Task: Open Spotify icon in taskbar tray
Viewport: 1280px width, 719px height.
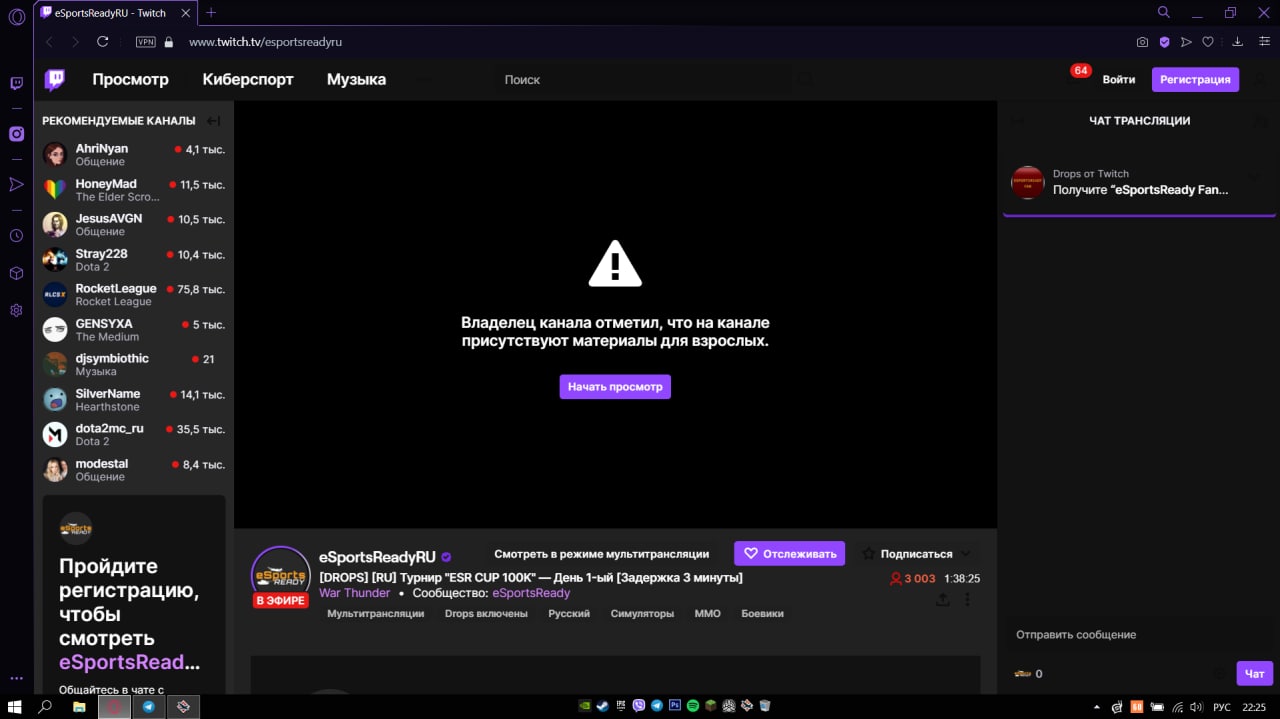Action: tap(693, 706)
